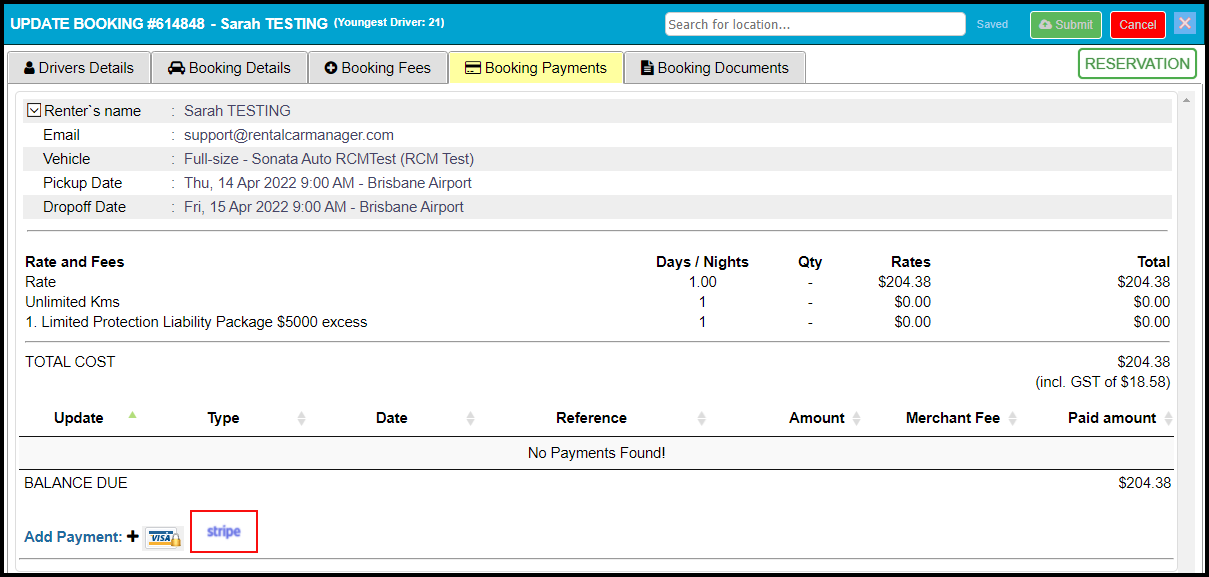Open the Drivers Details tab
This screenshot has height=577, width=1209.
click(79, 68)
